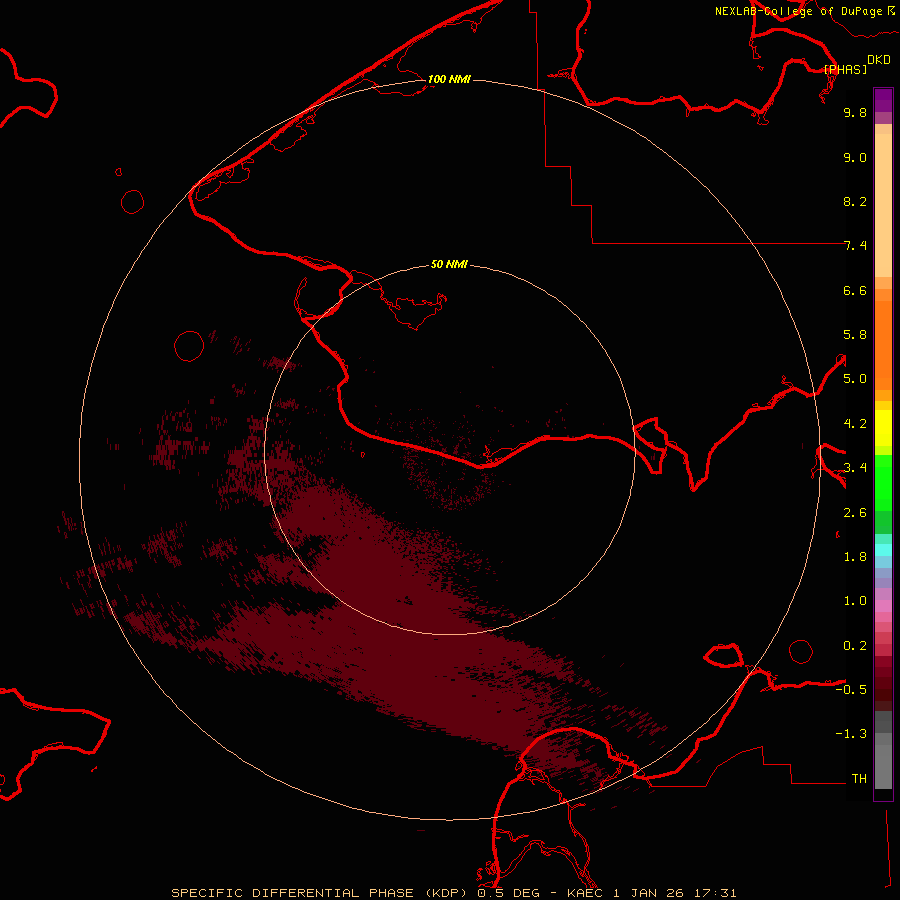The width and height of the screenshot is (900, 900).
Task: Click the 7.4 value on the color scale
Action: click(855, 246)
